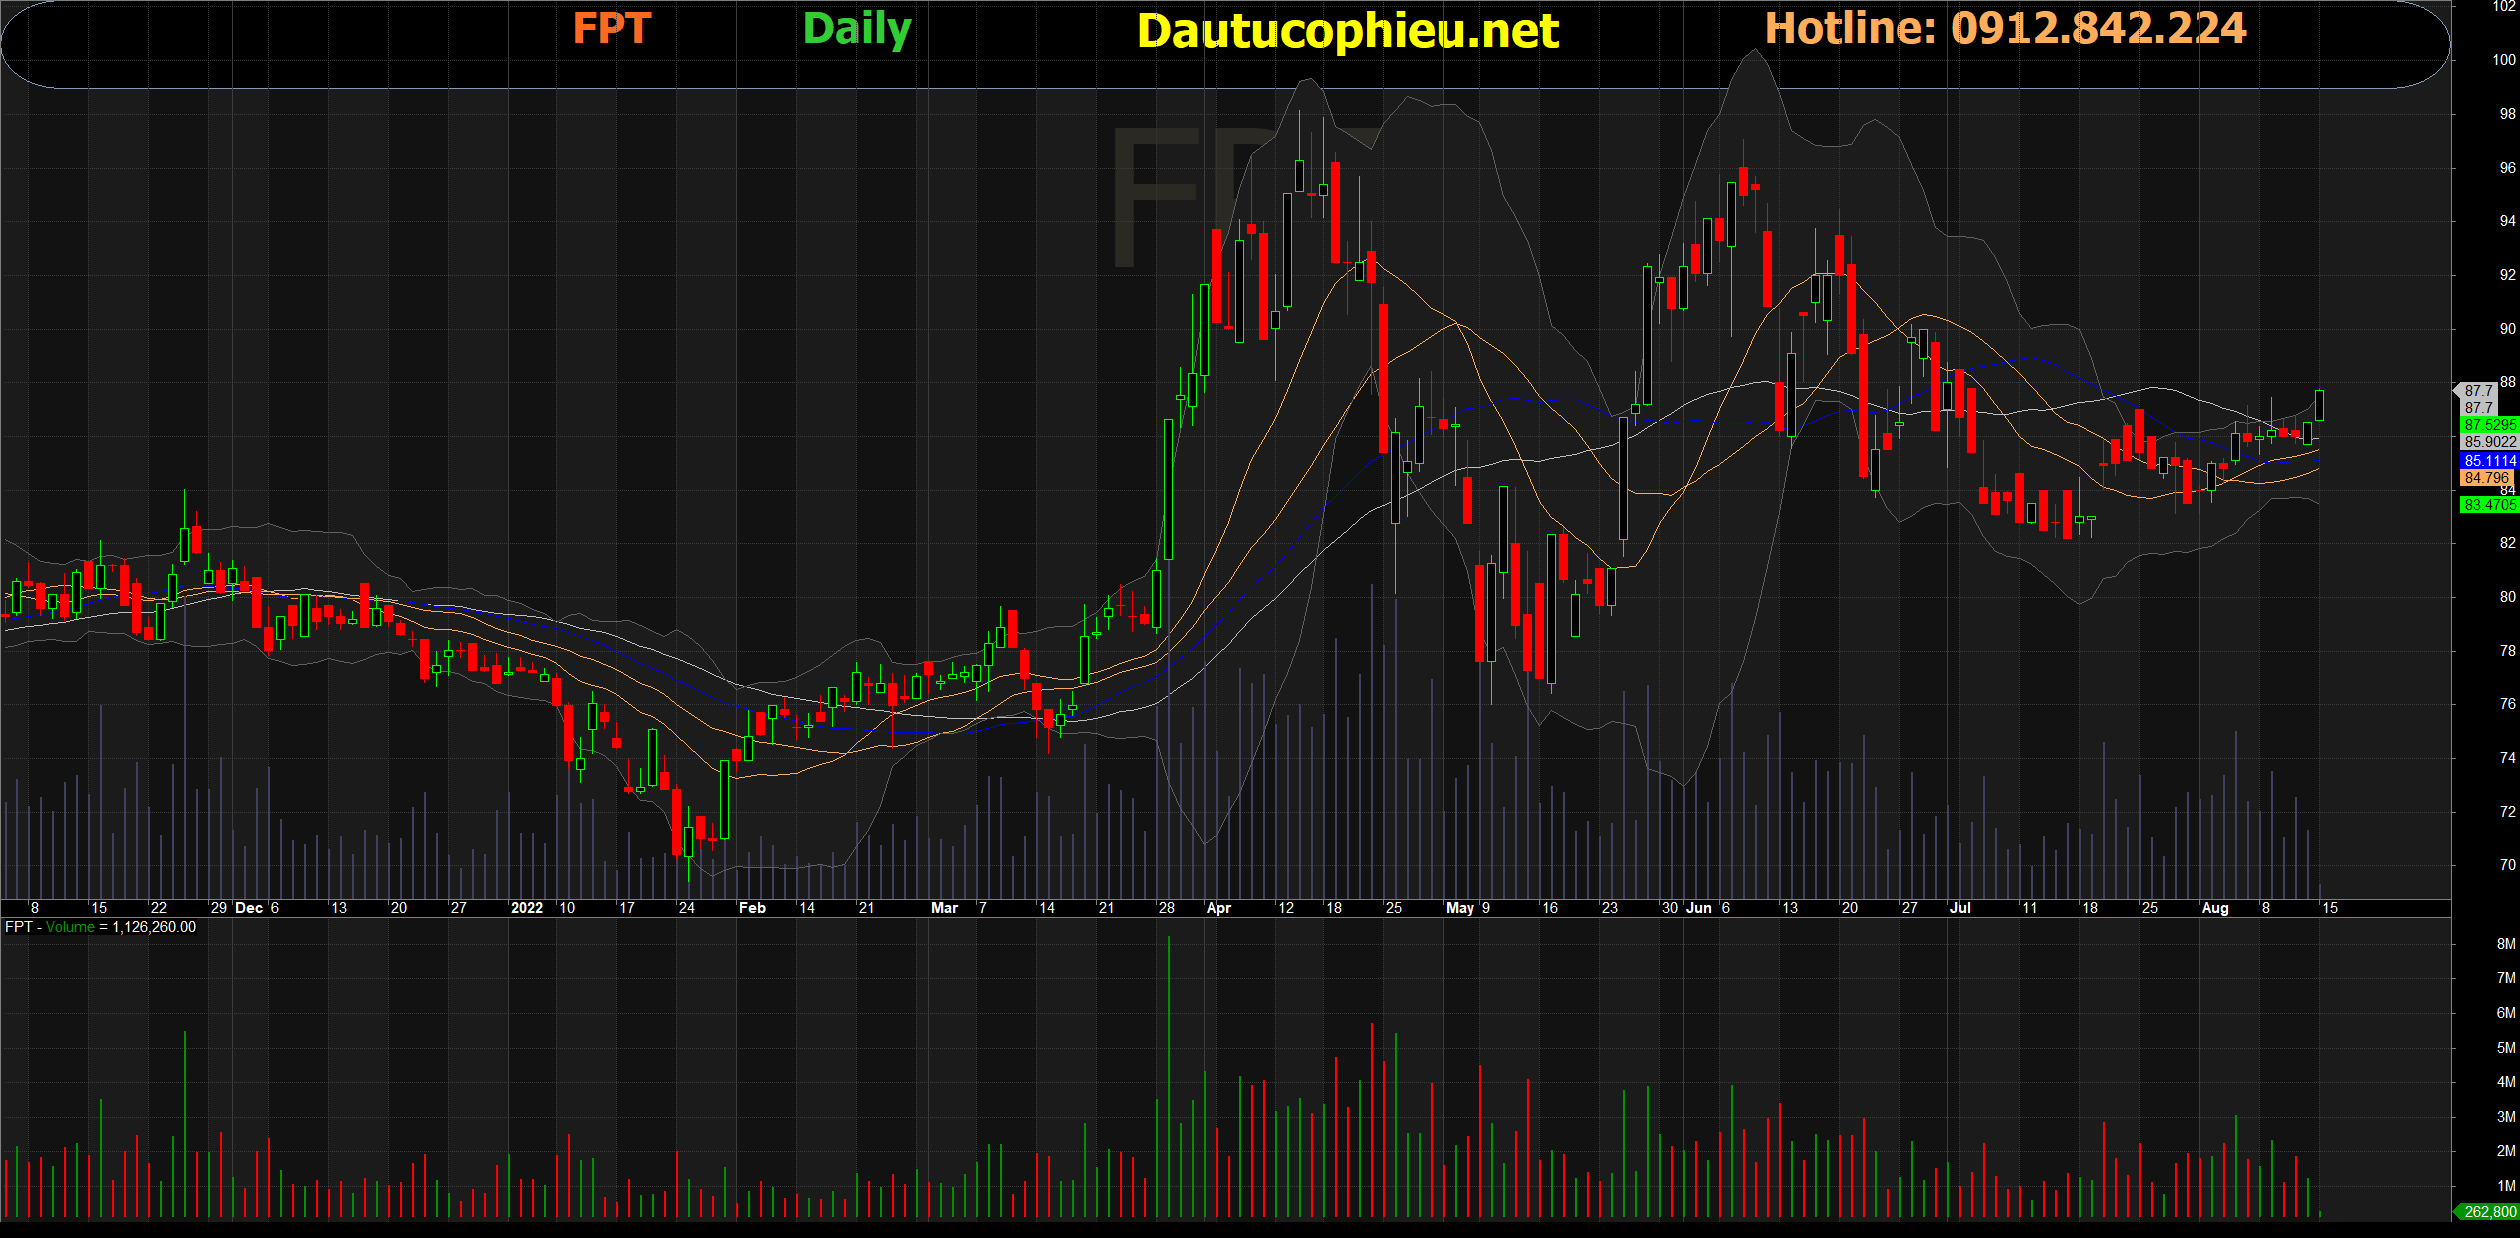Click the green Daily timeframe label
Image resolution: width=2520 pixels, height=1238 pixels.
pos(857,28)
